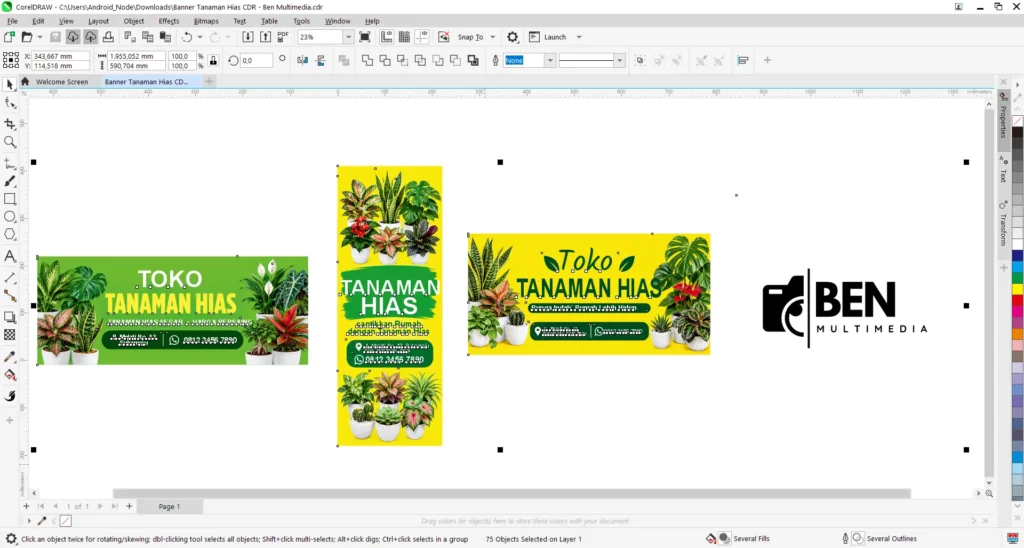Open the Effects menu
Screen dimensions: 1024x548
168,21
